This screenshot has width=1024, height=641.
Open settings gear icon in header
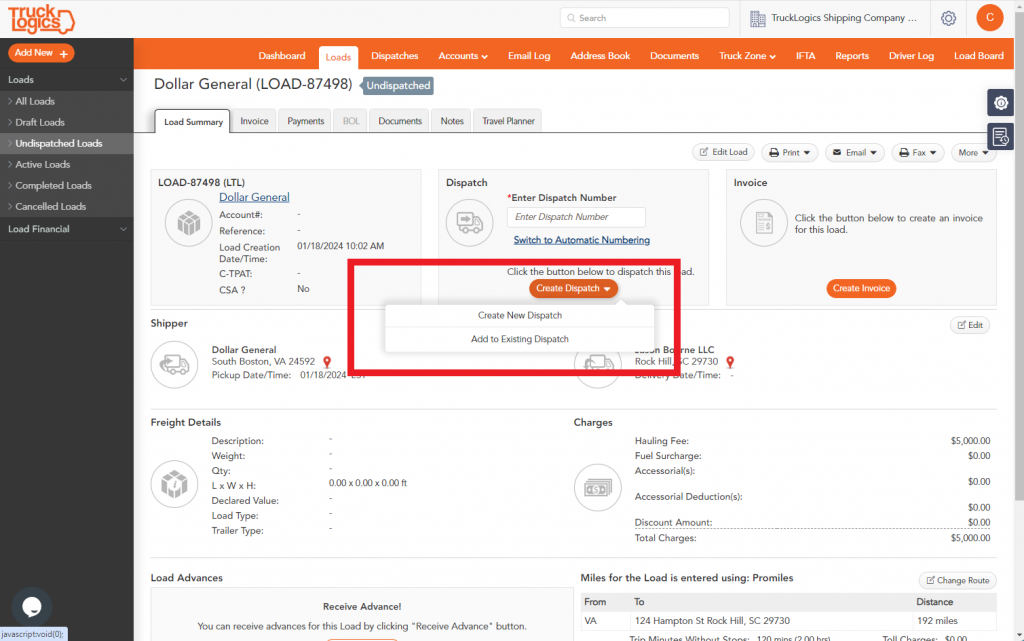[x=948, y=18]
